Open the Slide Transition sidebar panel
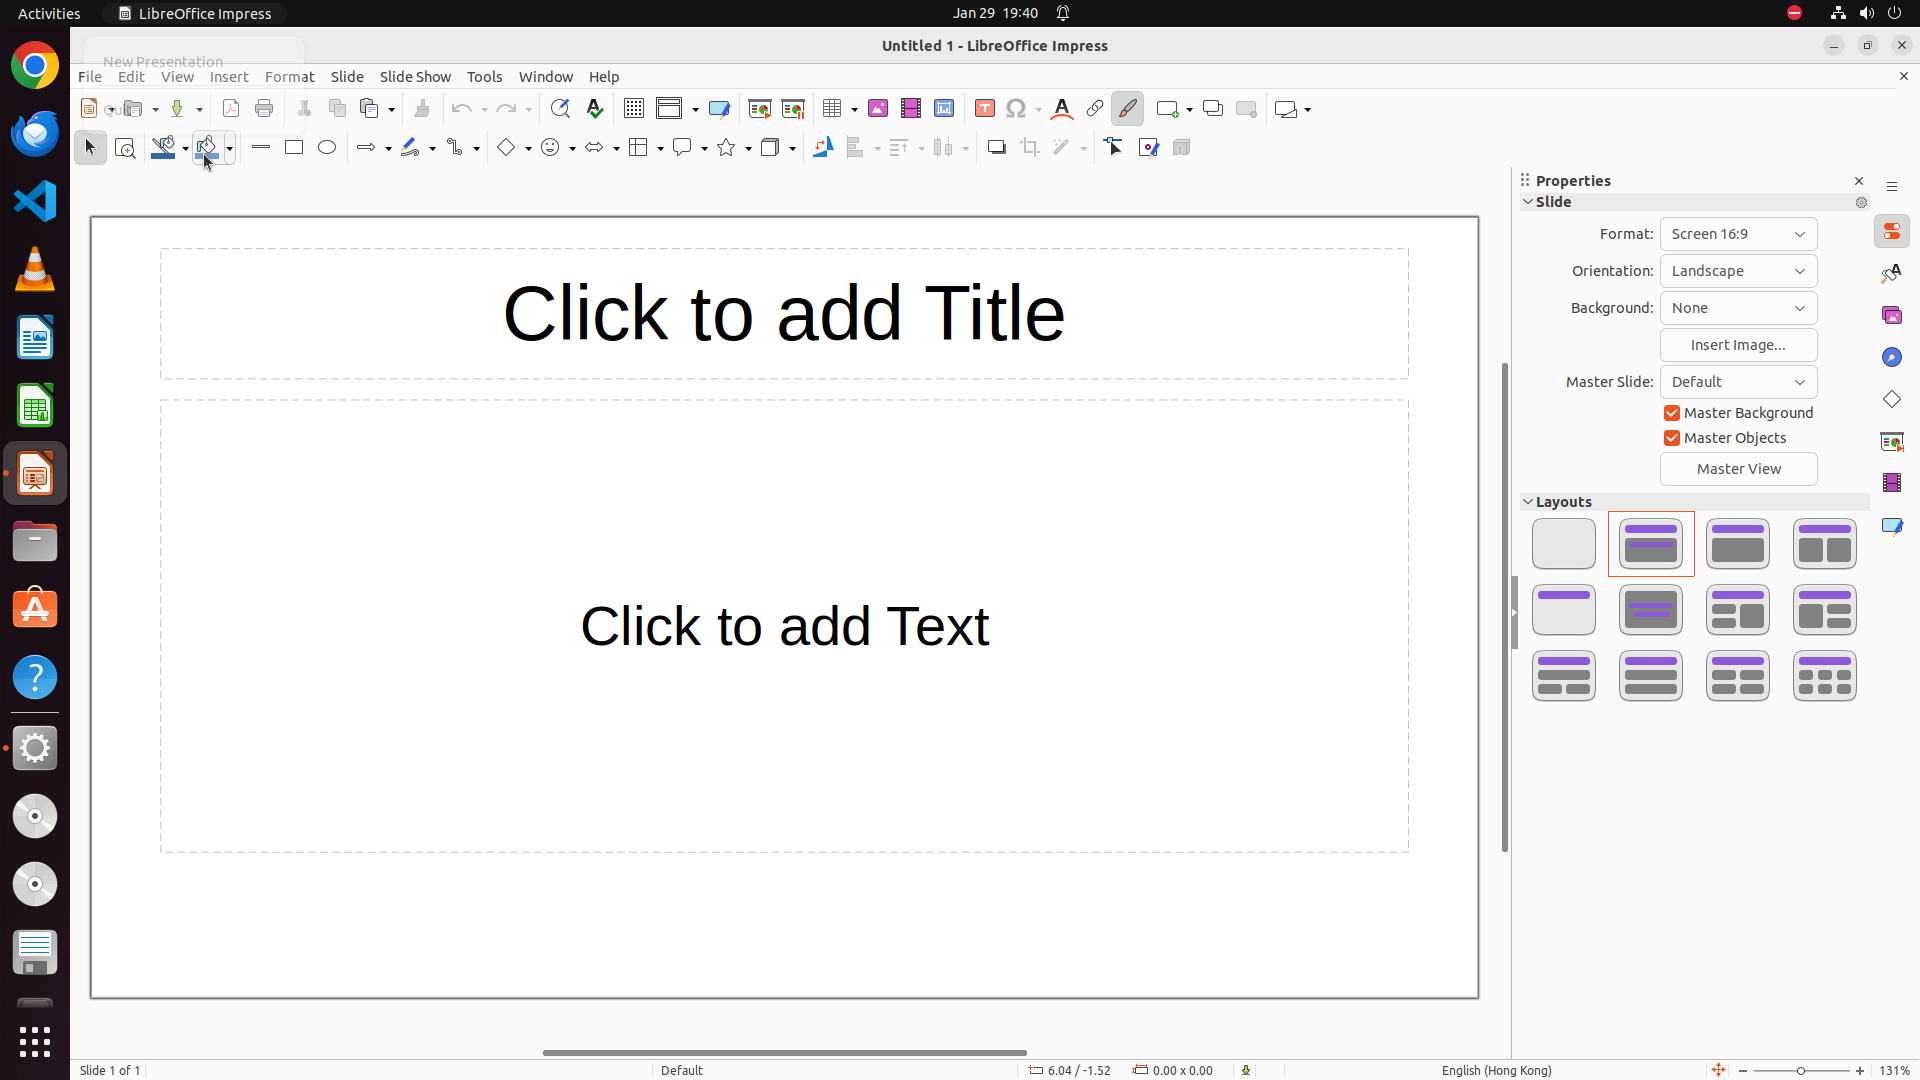The image size is (1920, 1080). coord(1892,442)
